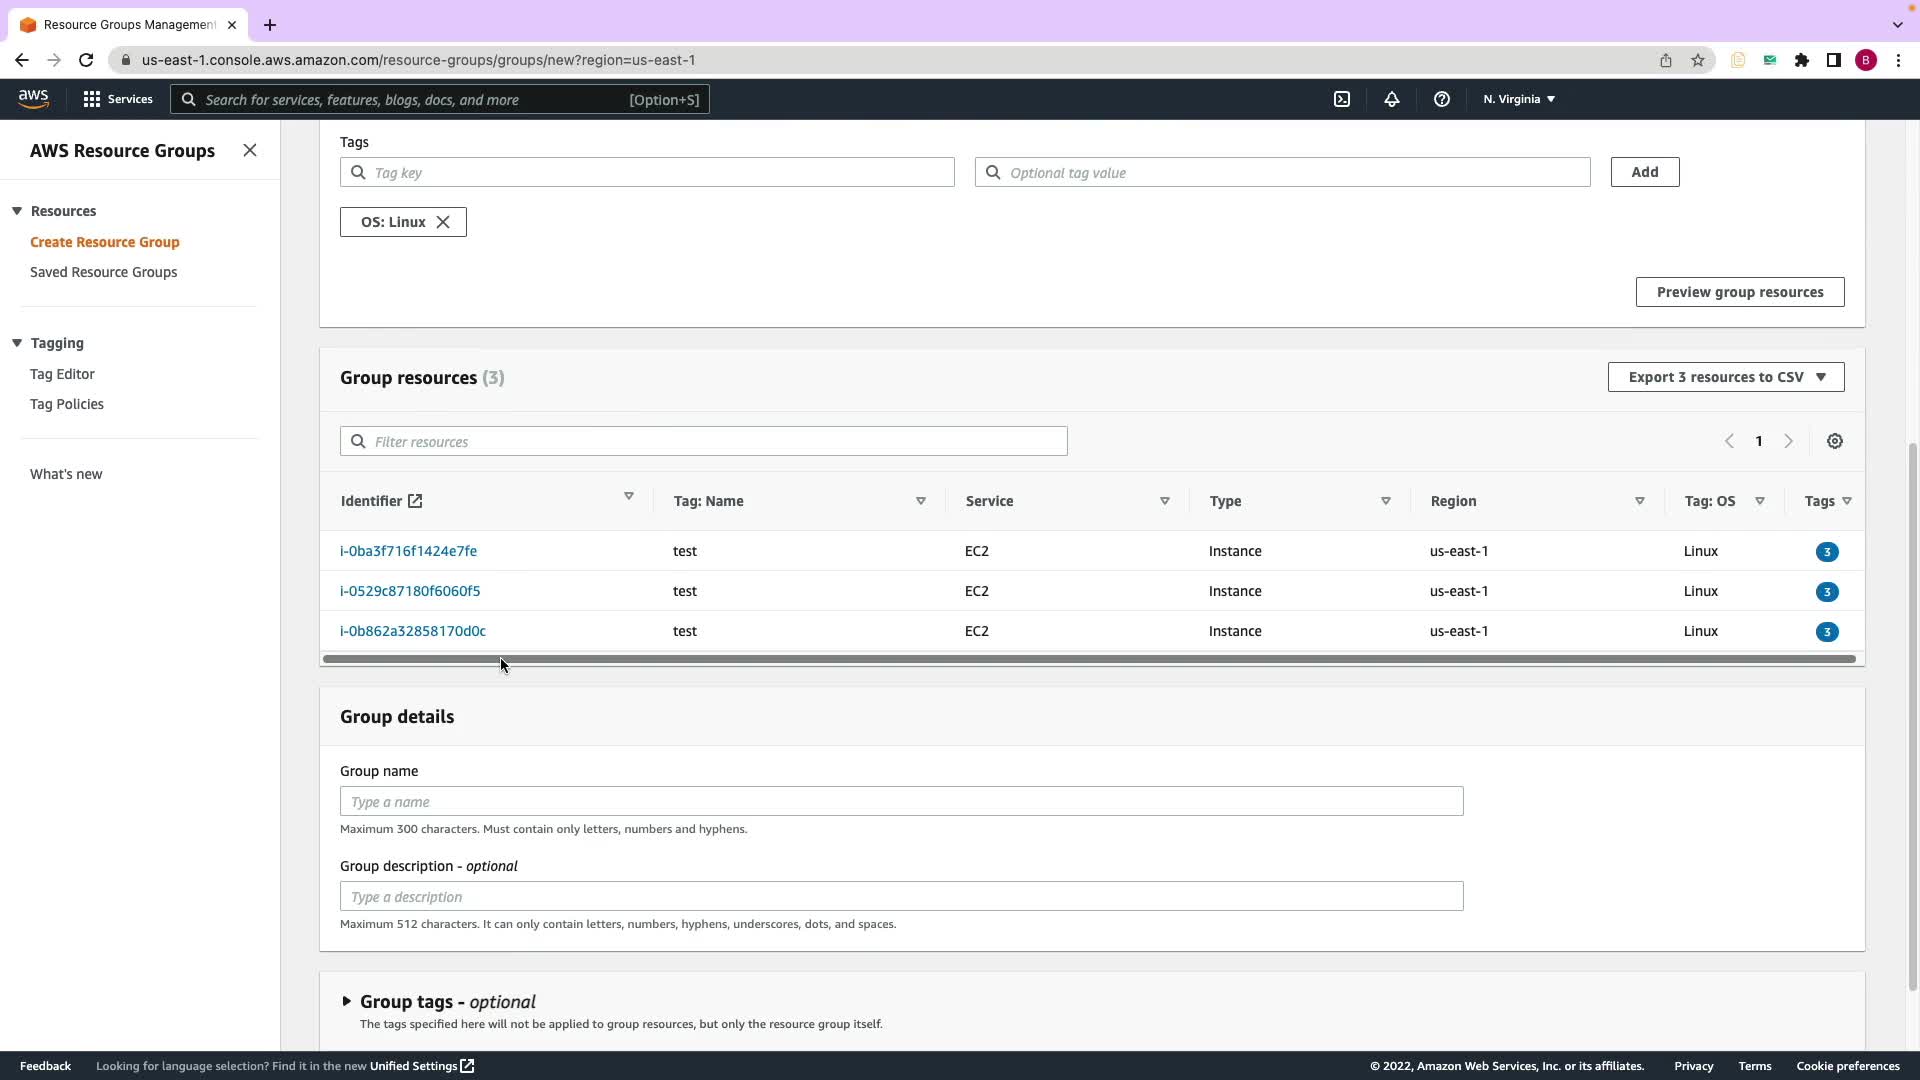Image resolution: width=1920 pixels, height=1080 pixels.
Task: Open instance link i-0529c87180f6060f5
Action: click(410, 591)
